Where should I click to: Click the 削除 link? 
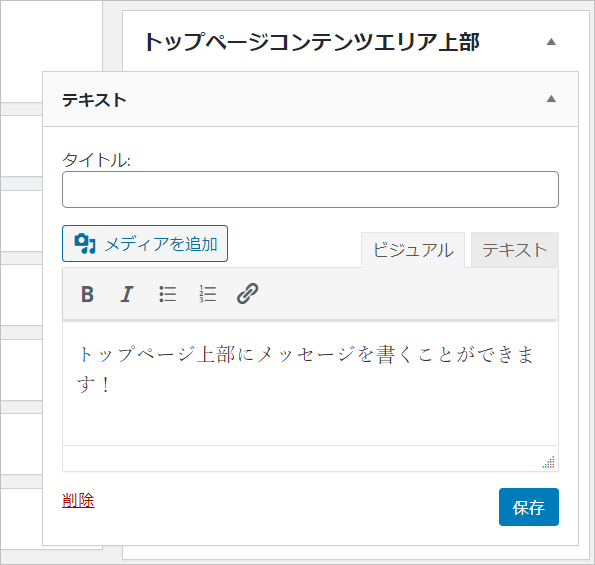click(x=78, y=500)
